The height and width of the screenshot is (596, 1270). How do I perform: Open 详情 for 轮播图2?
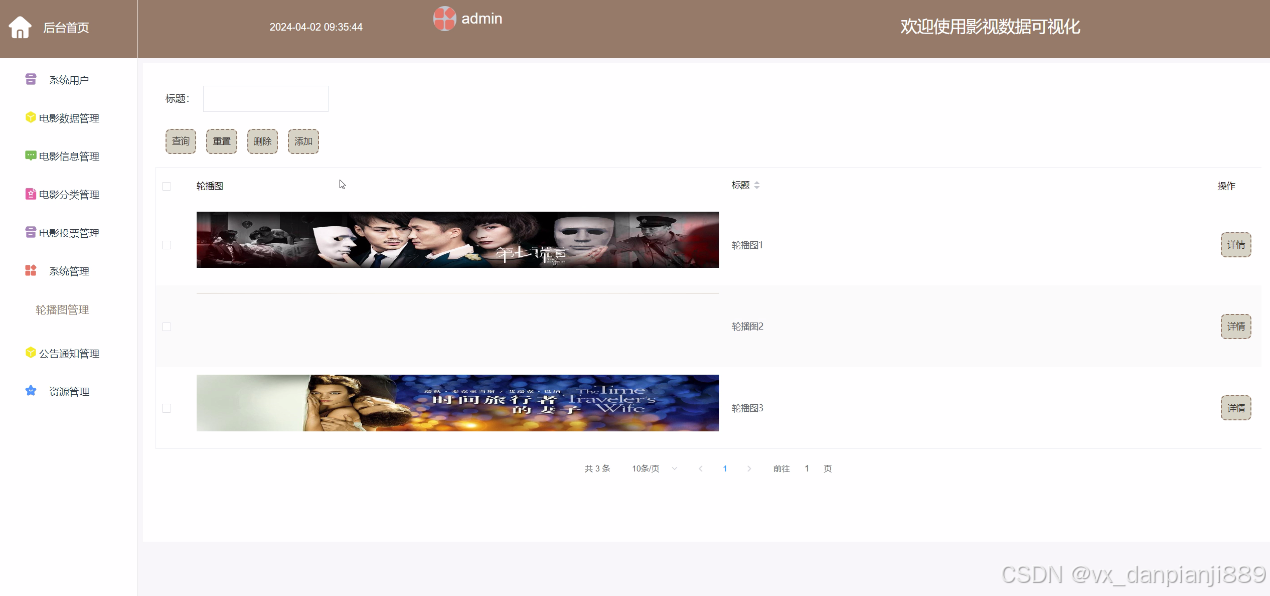(1236, 326)
